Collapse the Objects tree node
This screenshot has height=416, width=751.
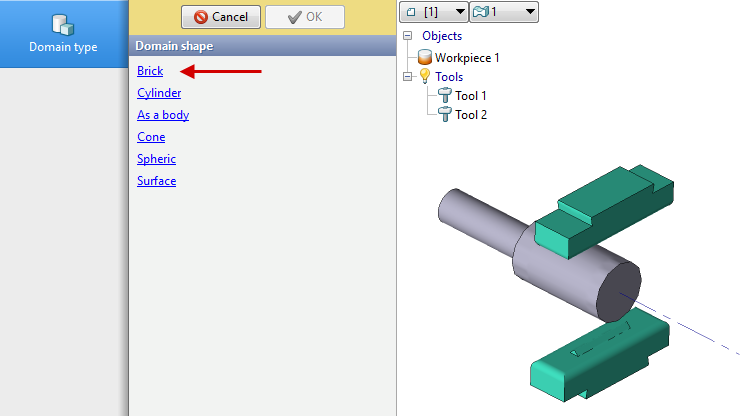407,36
